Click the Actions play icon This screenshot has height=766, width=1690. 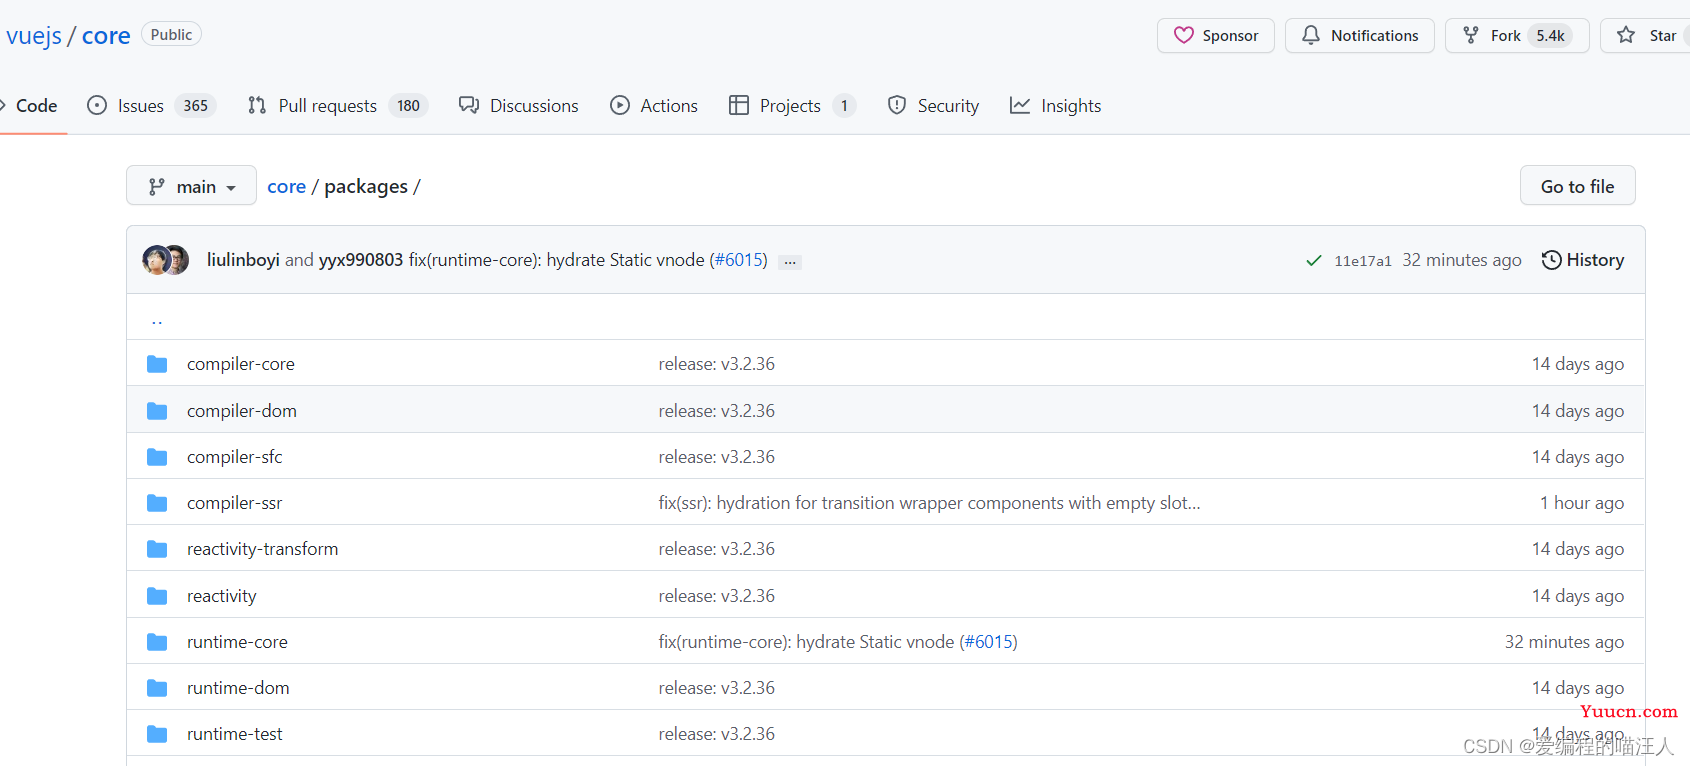pyautogui.click(x=620, y=105)
